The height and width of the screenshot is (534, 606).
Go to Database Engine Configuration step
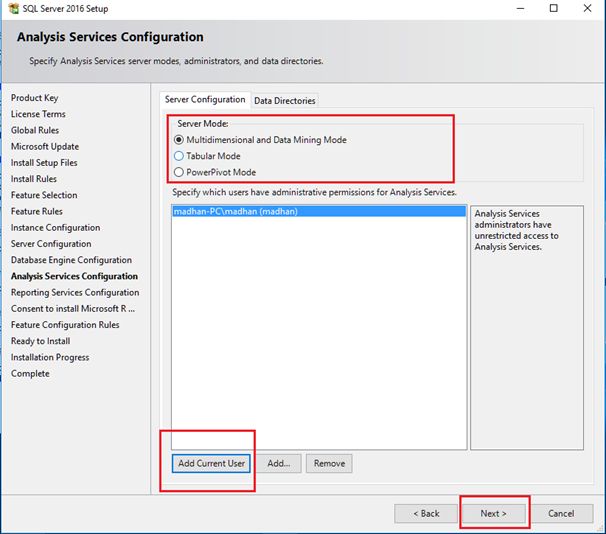point(71,260)
